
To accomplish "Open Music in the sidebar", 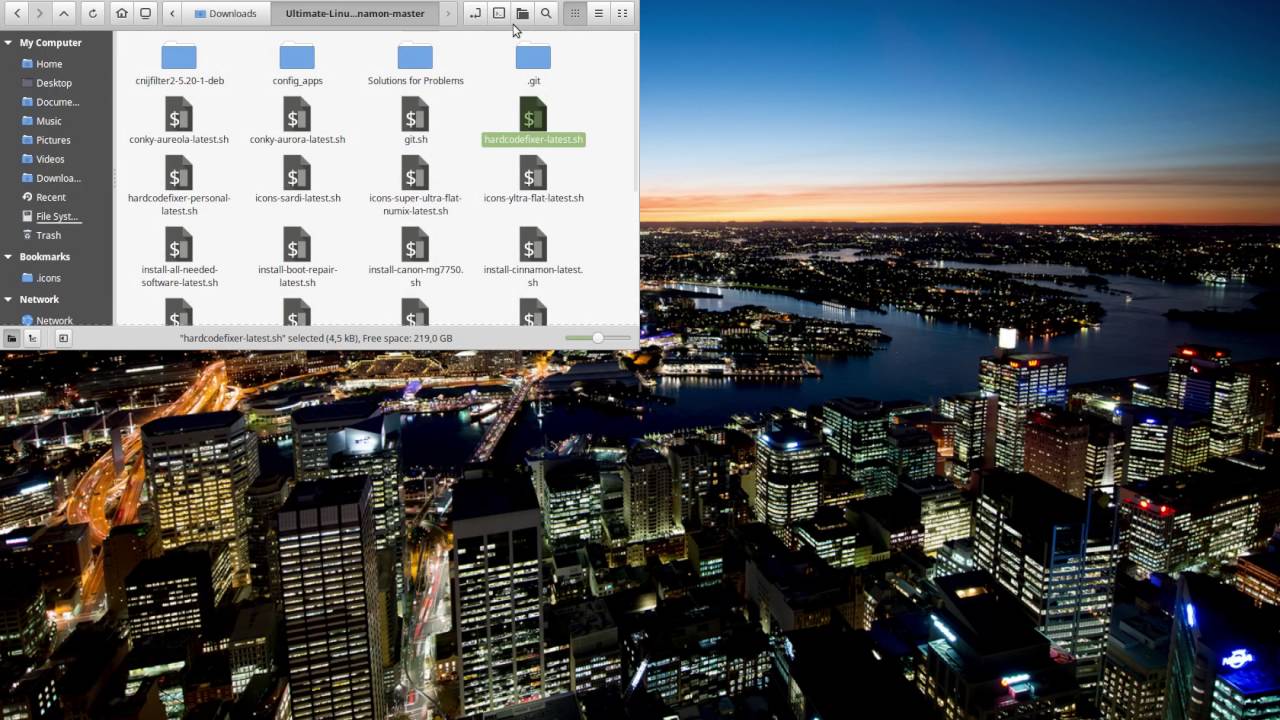I will pyautogui.click(x=48, y=121).
